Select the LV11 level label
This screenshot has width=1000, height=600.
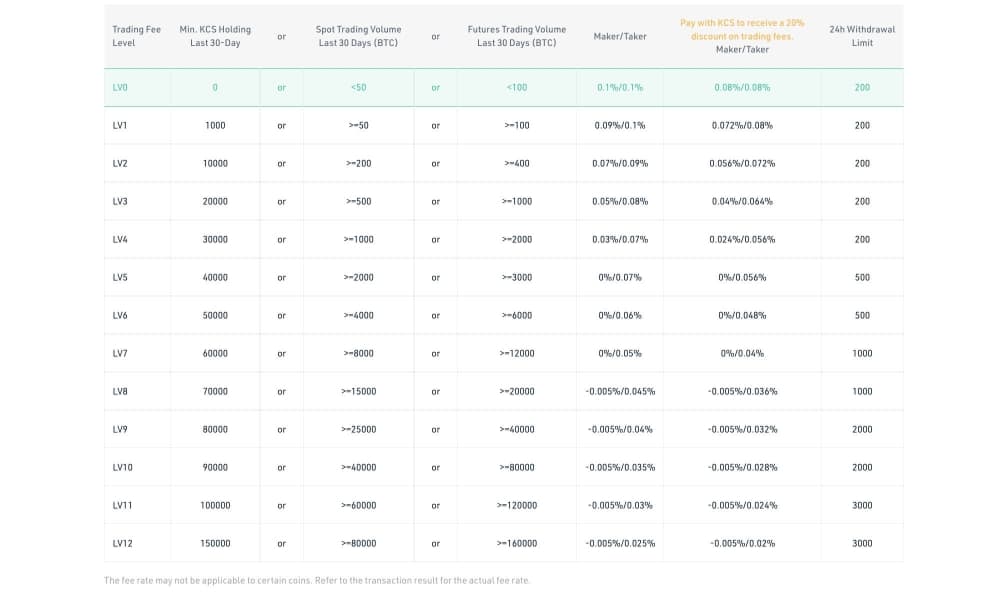(122, 506)
